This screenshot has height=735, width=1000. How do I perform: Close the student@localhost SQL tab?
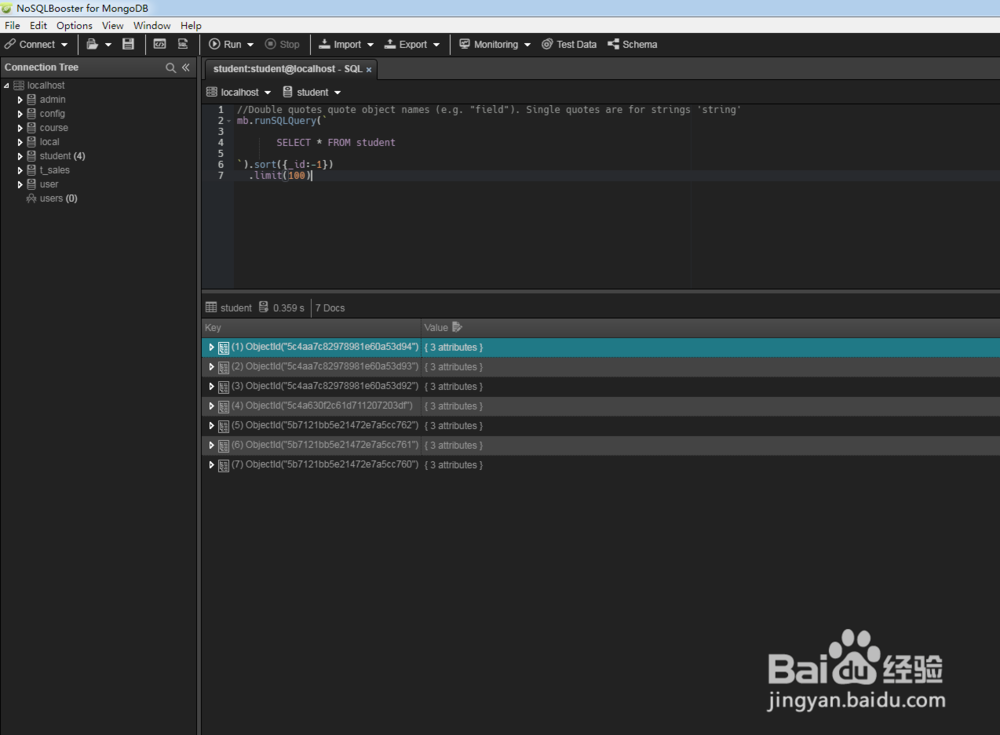coord(369,70)
